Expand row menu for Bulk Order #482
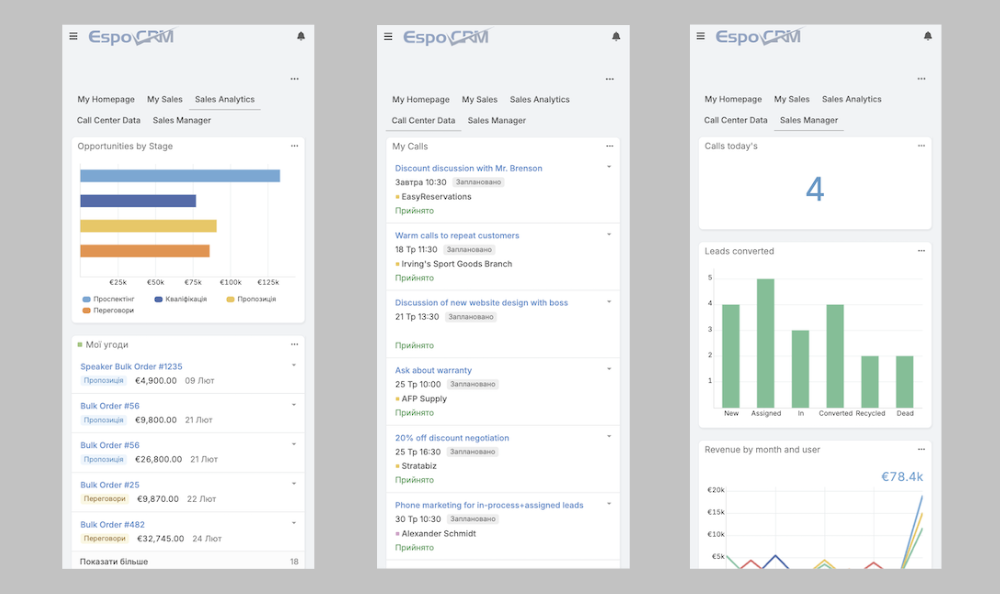Screen dimensions: 1000x594 294,523
